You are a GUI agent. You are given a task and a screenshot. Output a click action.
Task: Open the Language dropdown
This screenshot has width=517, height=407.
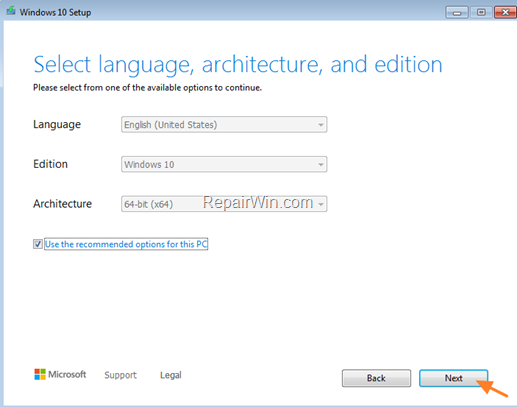click(x=224, y=124)
